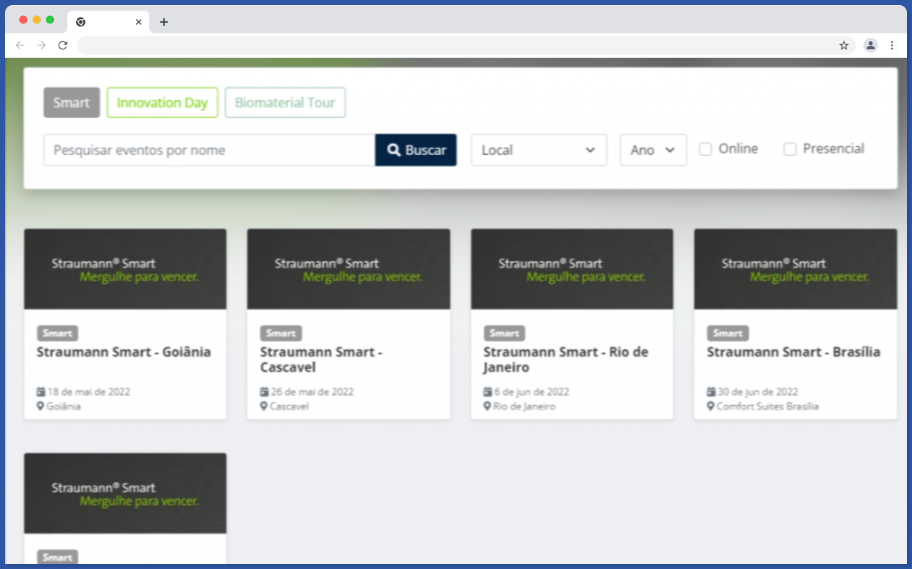
Task: Focus the Pesquisar eventos por nome field
Action: tap(209, 150)
